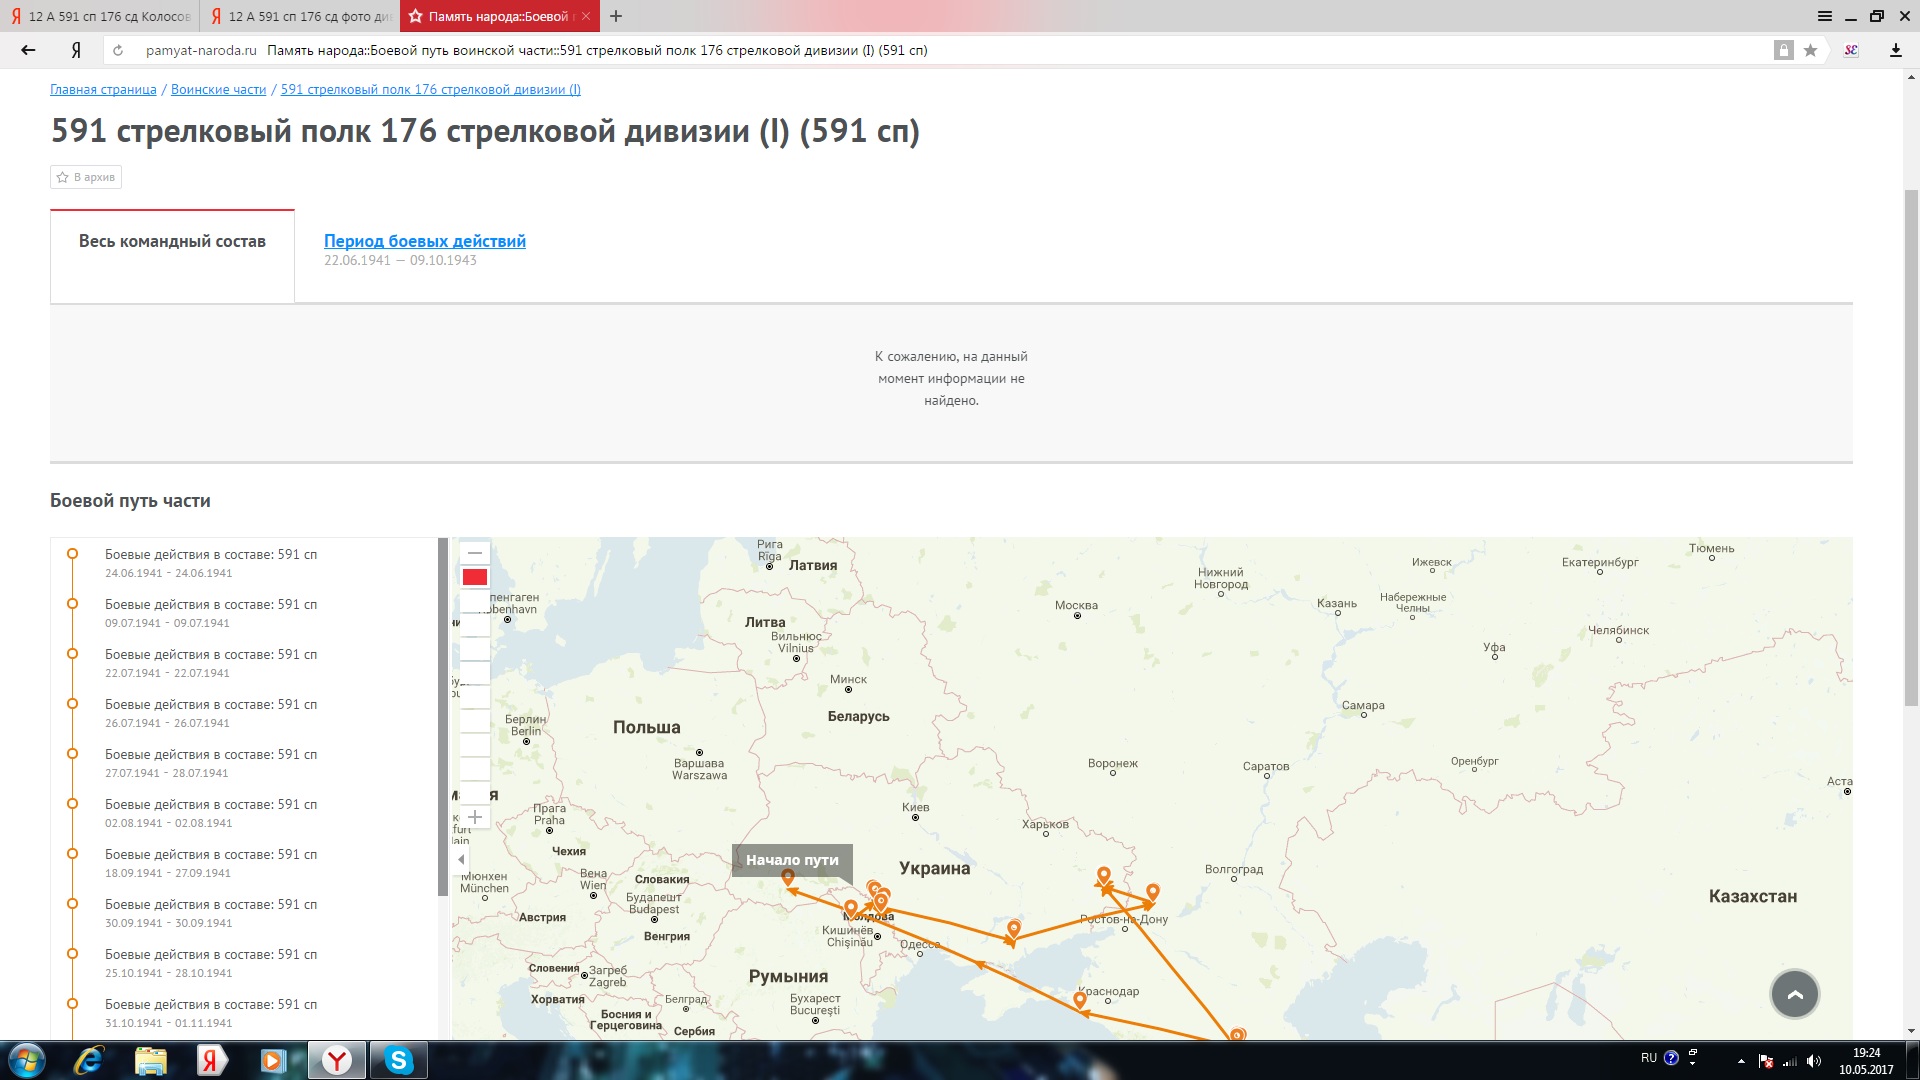Open new browser tab with plus
Image resolution: width=1920 pixels, height=1080 pixels.
[616, 16]
